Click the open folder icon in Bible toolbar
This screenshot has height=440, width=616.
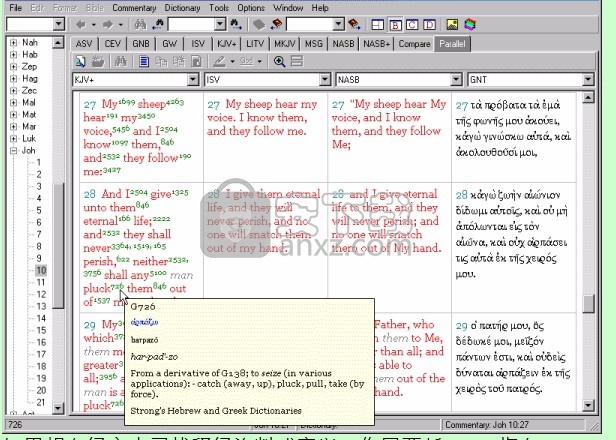97,61
